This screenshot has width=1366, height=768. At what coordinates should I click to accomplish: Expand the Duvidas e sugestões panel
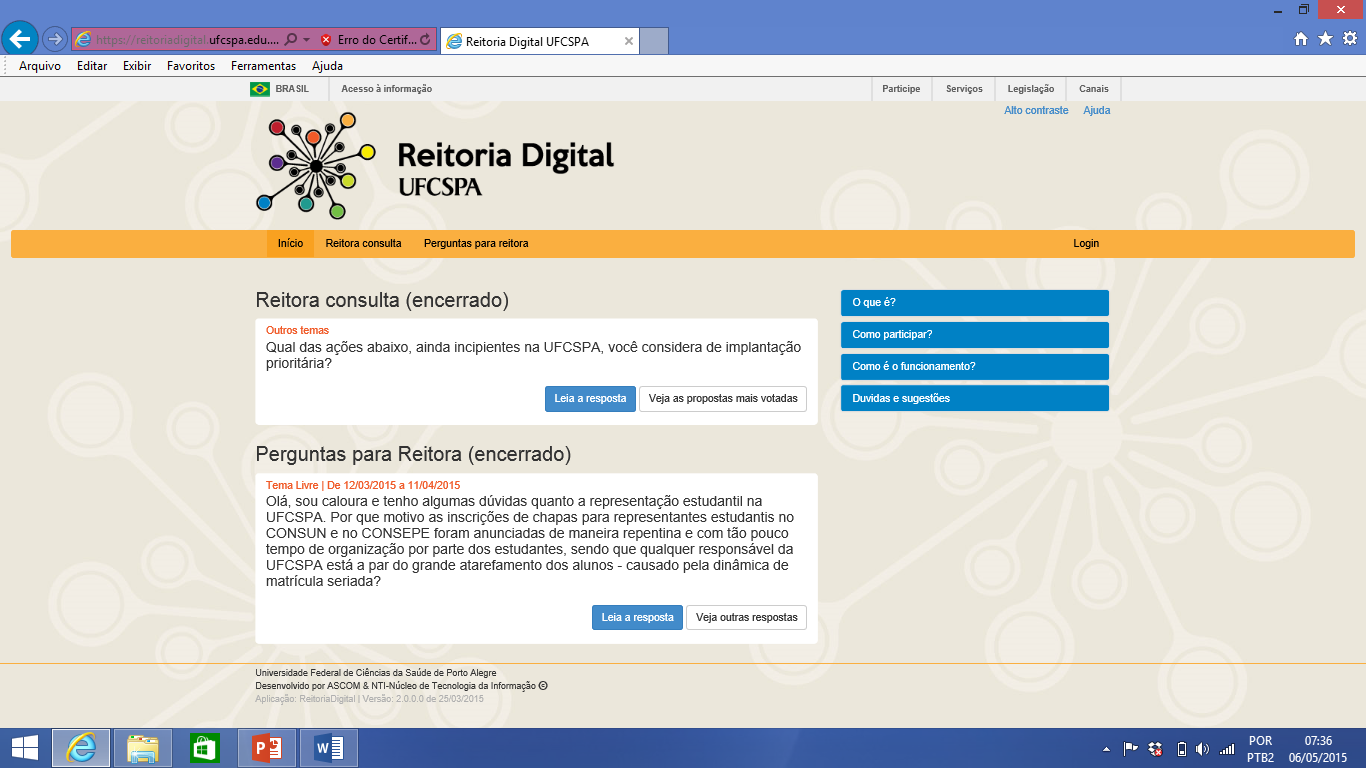(x=975, y=398)
